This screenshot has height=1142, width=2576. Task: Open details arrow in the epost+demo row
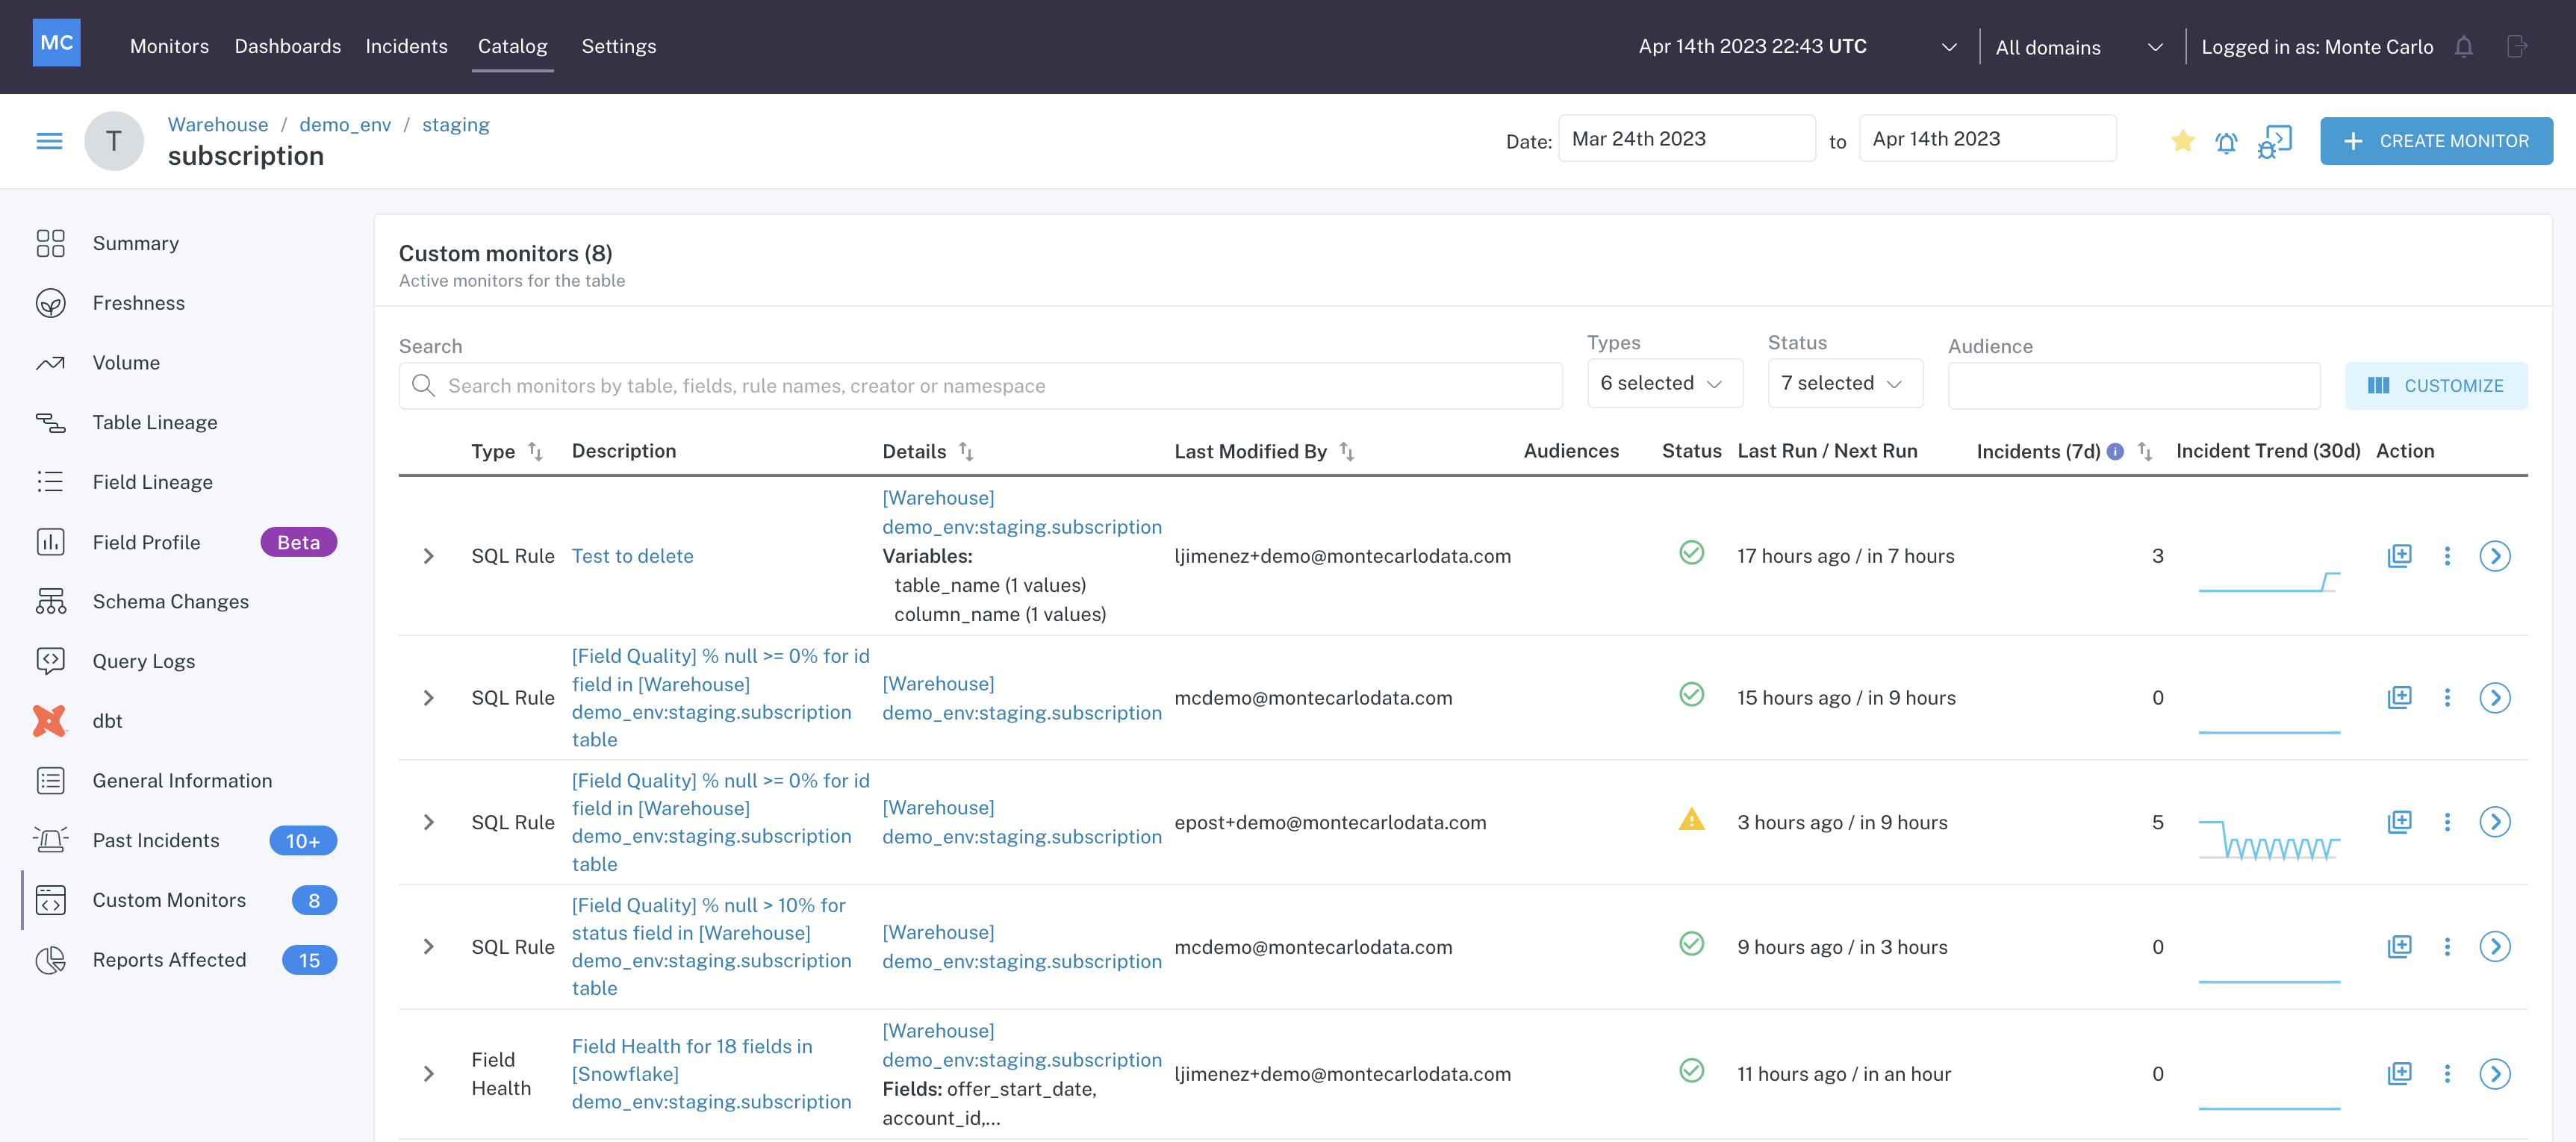tap(2495, 822)
